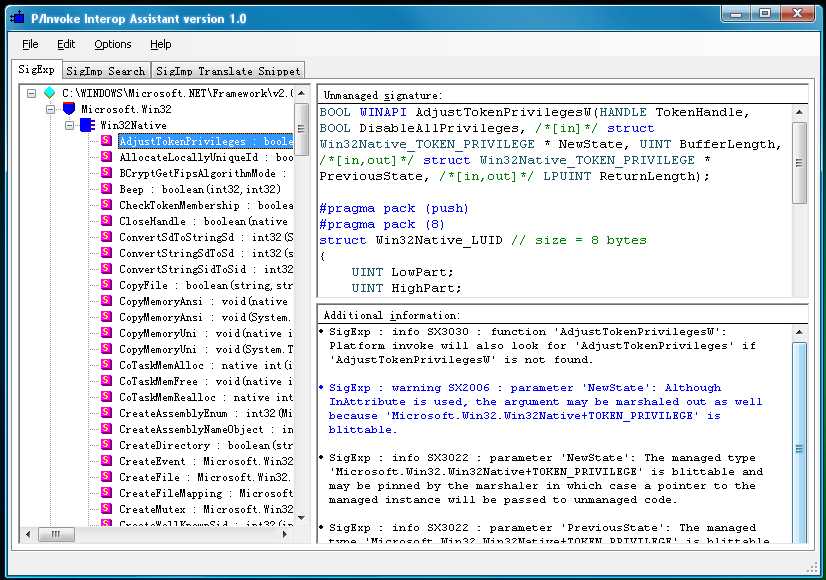The width and height of the screenshot is (826, 580).
Task: Click the P/Invoke Interop Assistant title bar icon
Action: (x=17, y=18)
